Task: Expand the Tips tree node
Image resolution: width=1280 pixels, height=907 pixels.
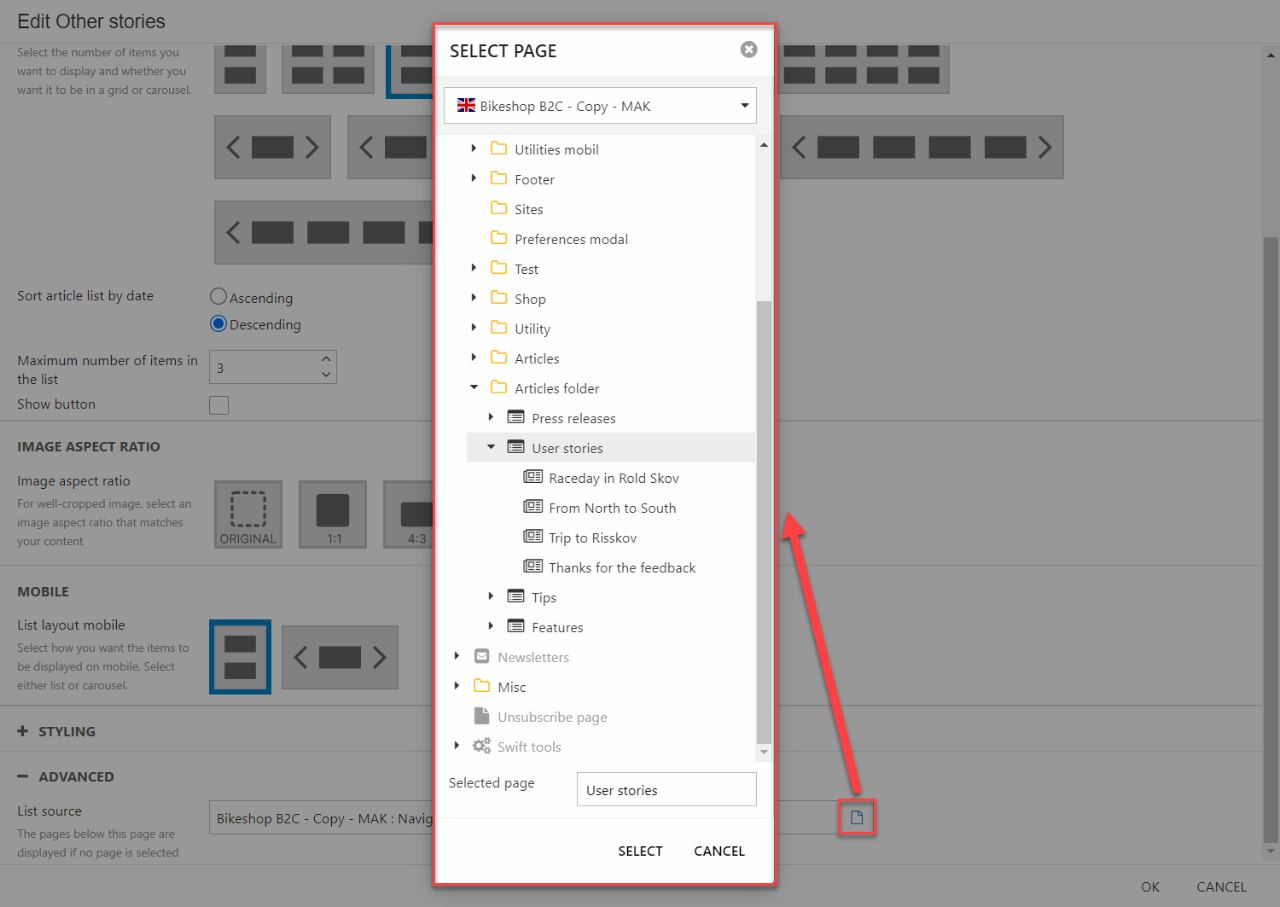Action: click(491, 597)
